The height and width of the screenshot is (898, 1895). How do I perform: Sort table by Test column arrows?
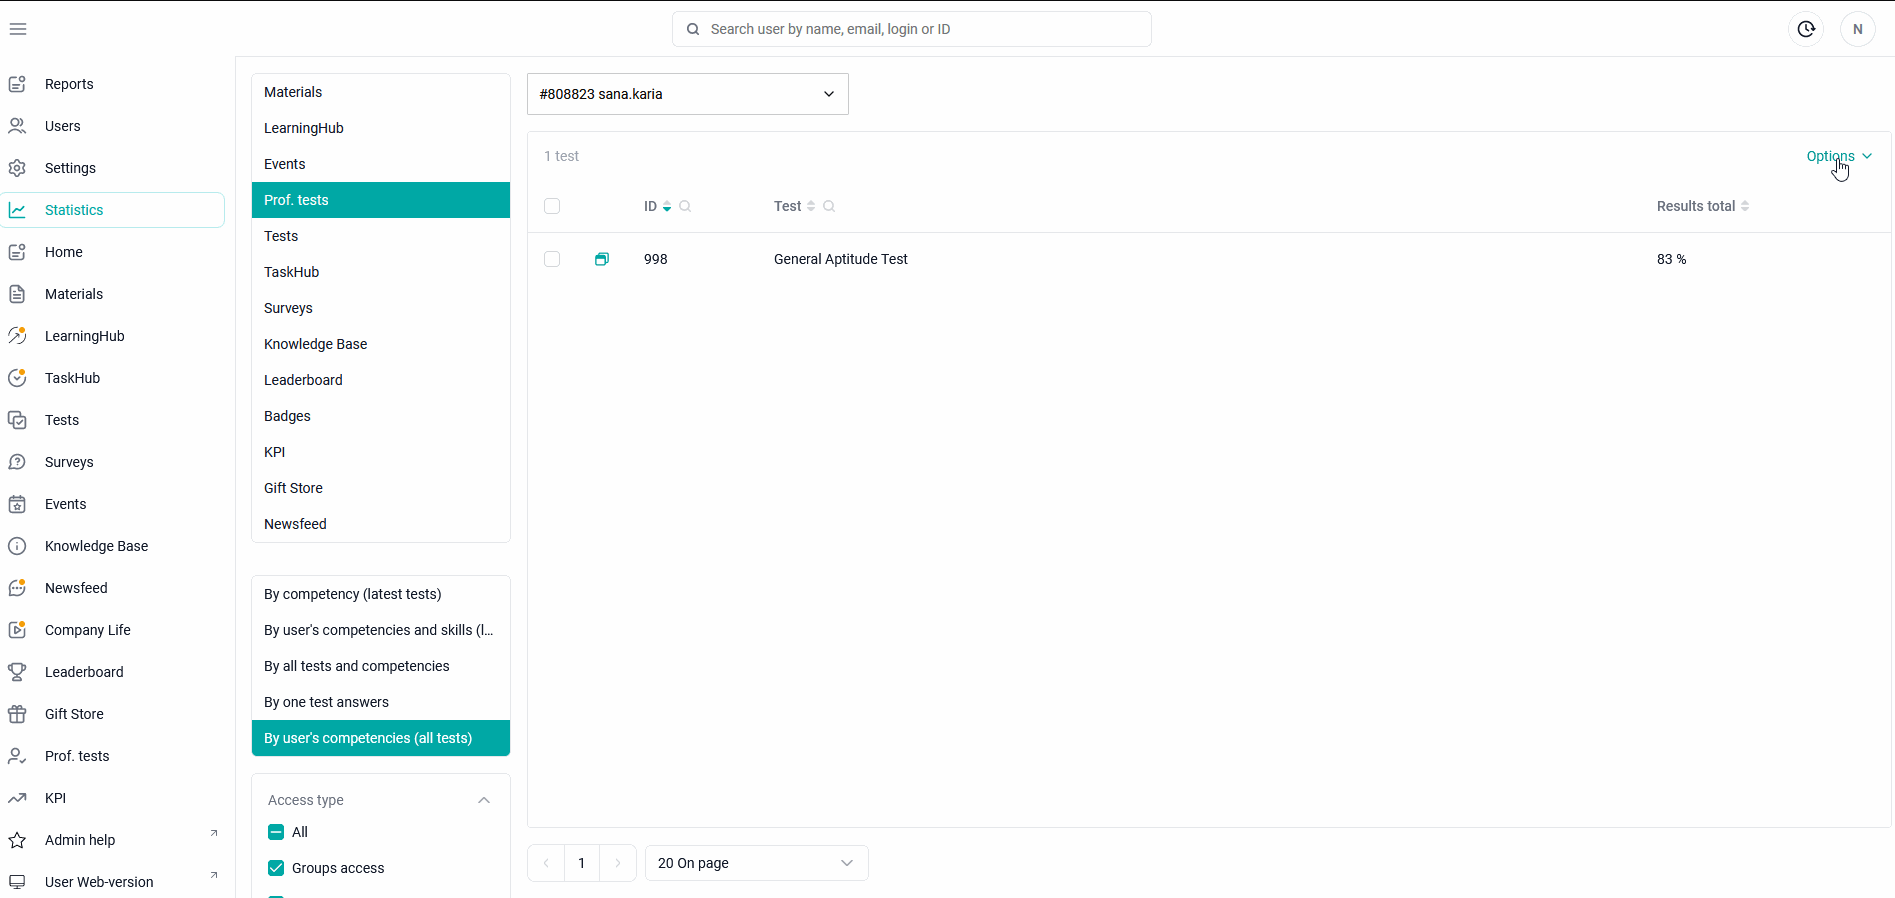[811, 206]
